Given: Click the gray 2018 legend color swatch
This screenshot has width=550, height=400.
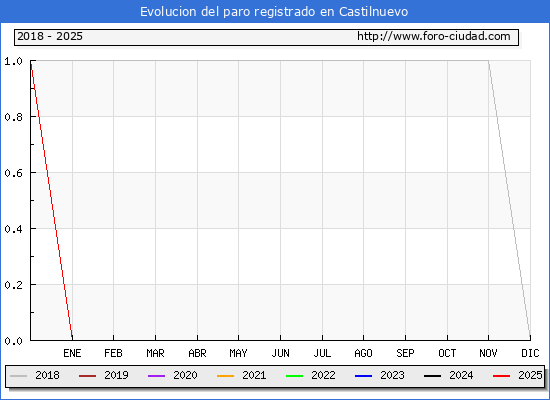Looking at the screenshot, I should [x=19, y=376].
